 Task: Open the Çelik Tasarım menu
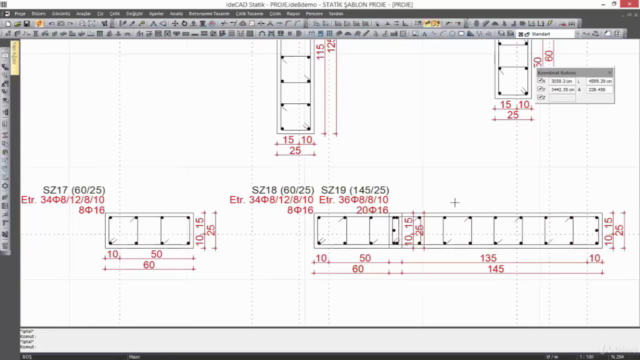[x=249, y=14]
